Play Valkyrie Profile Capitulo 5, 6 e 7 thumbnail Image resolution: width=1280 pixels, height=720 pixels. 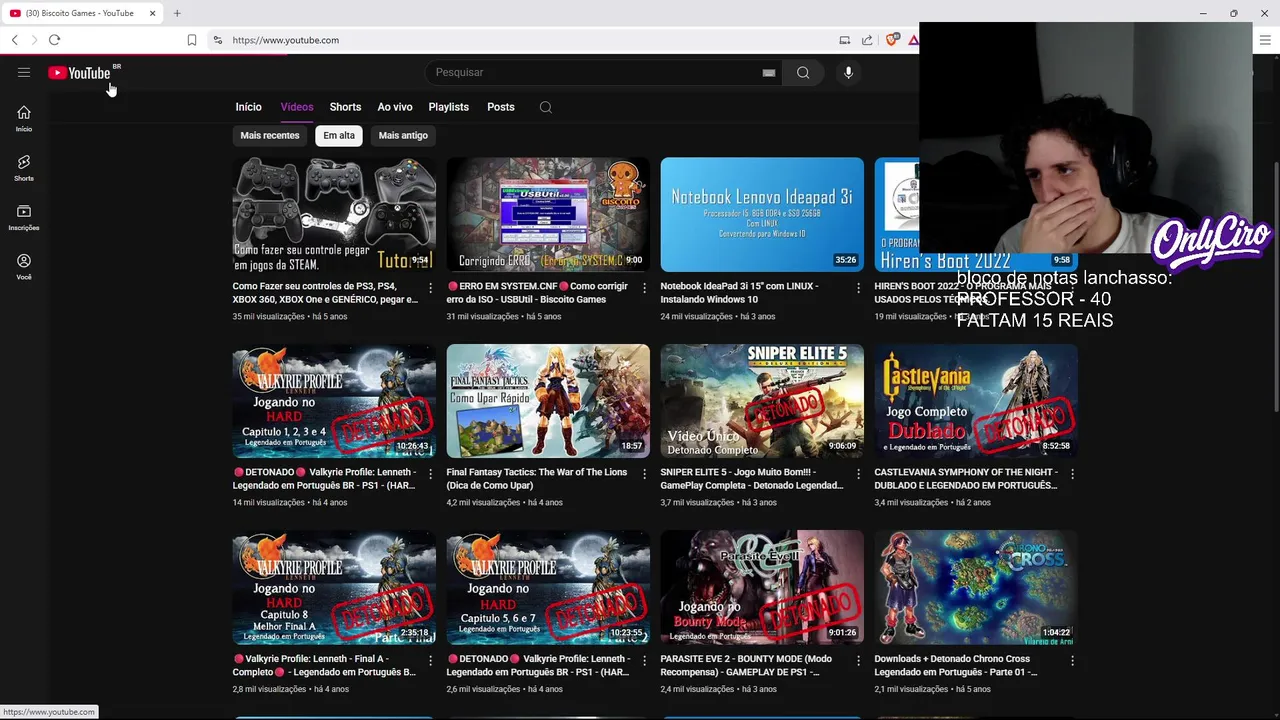tap(548, 587)
